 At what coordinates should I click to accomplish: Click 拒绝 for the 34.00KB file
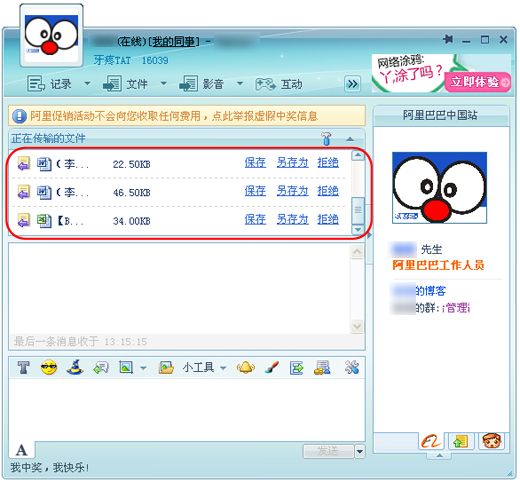[328, 220]
